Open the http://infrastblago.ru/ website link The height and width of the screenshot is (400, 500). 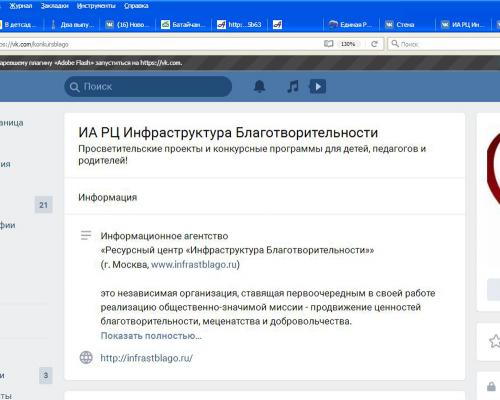(x=147, y=358)
